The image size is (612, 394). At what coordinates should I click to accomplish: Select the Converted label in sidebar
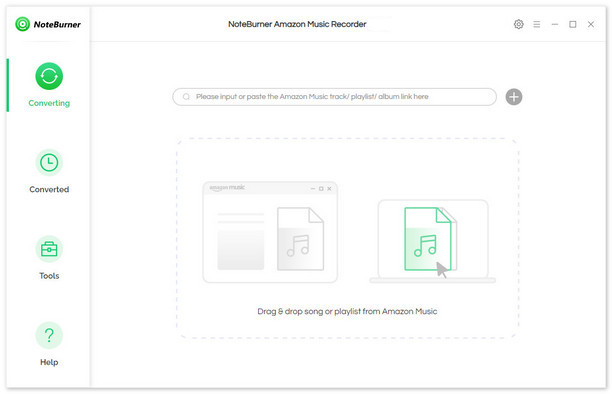[x=49, y=189]
